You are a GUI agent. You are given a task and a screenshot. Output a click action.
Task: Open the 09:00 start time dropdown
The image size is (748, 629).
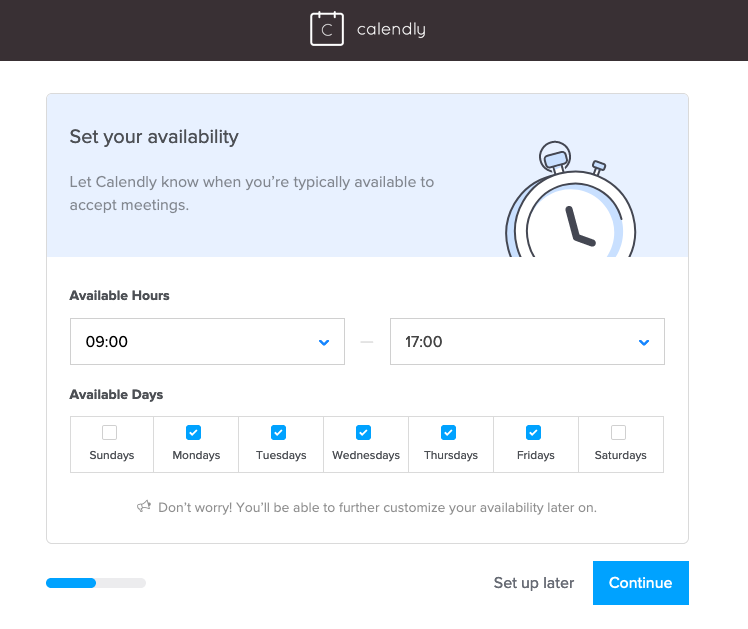pos(208,341)
